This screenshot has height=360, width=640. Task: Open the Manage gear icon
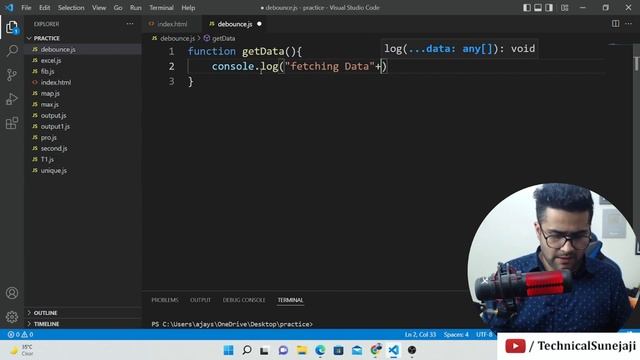(x=12, y=316)
